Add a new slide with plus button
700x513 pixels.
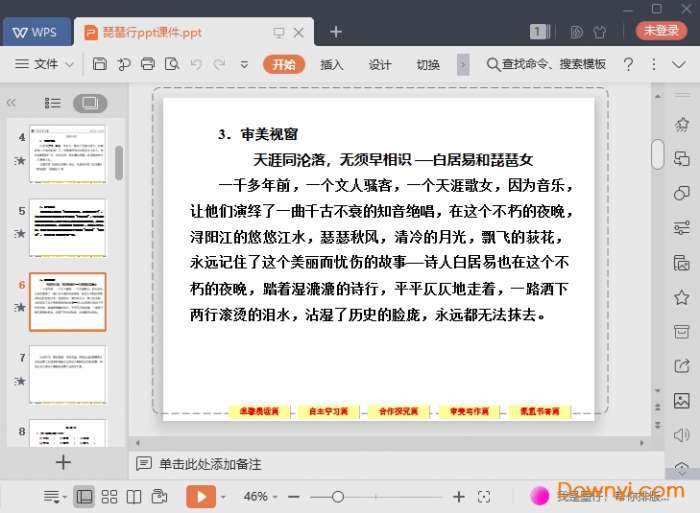[63, 462]
